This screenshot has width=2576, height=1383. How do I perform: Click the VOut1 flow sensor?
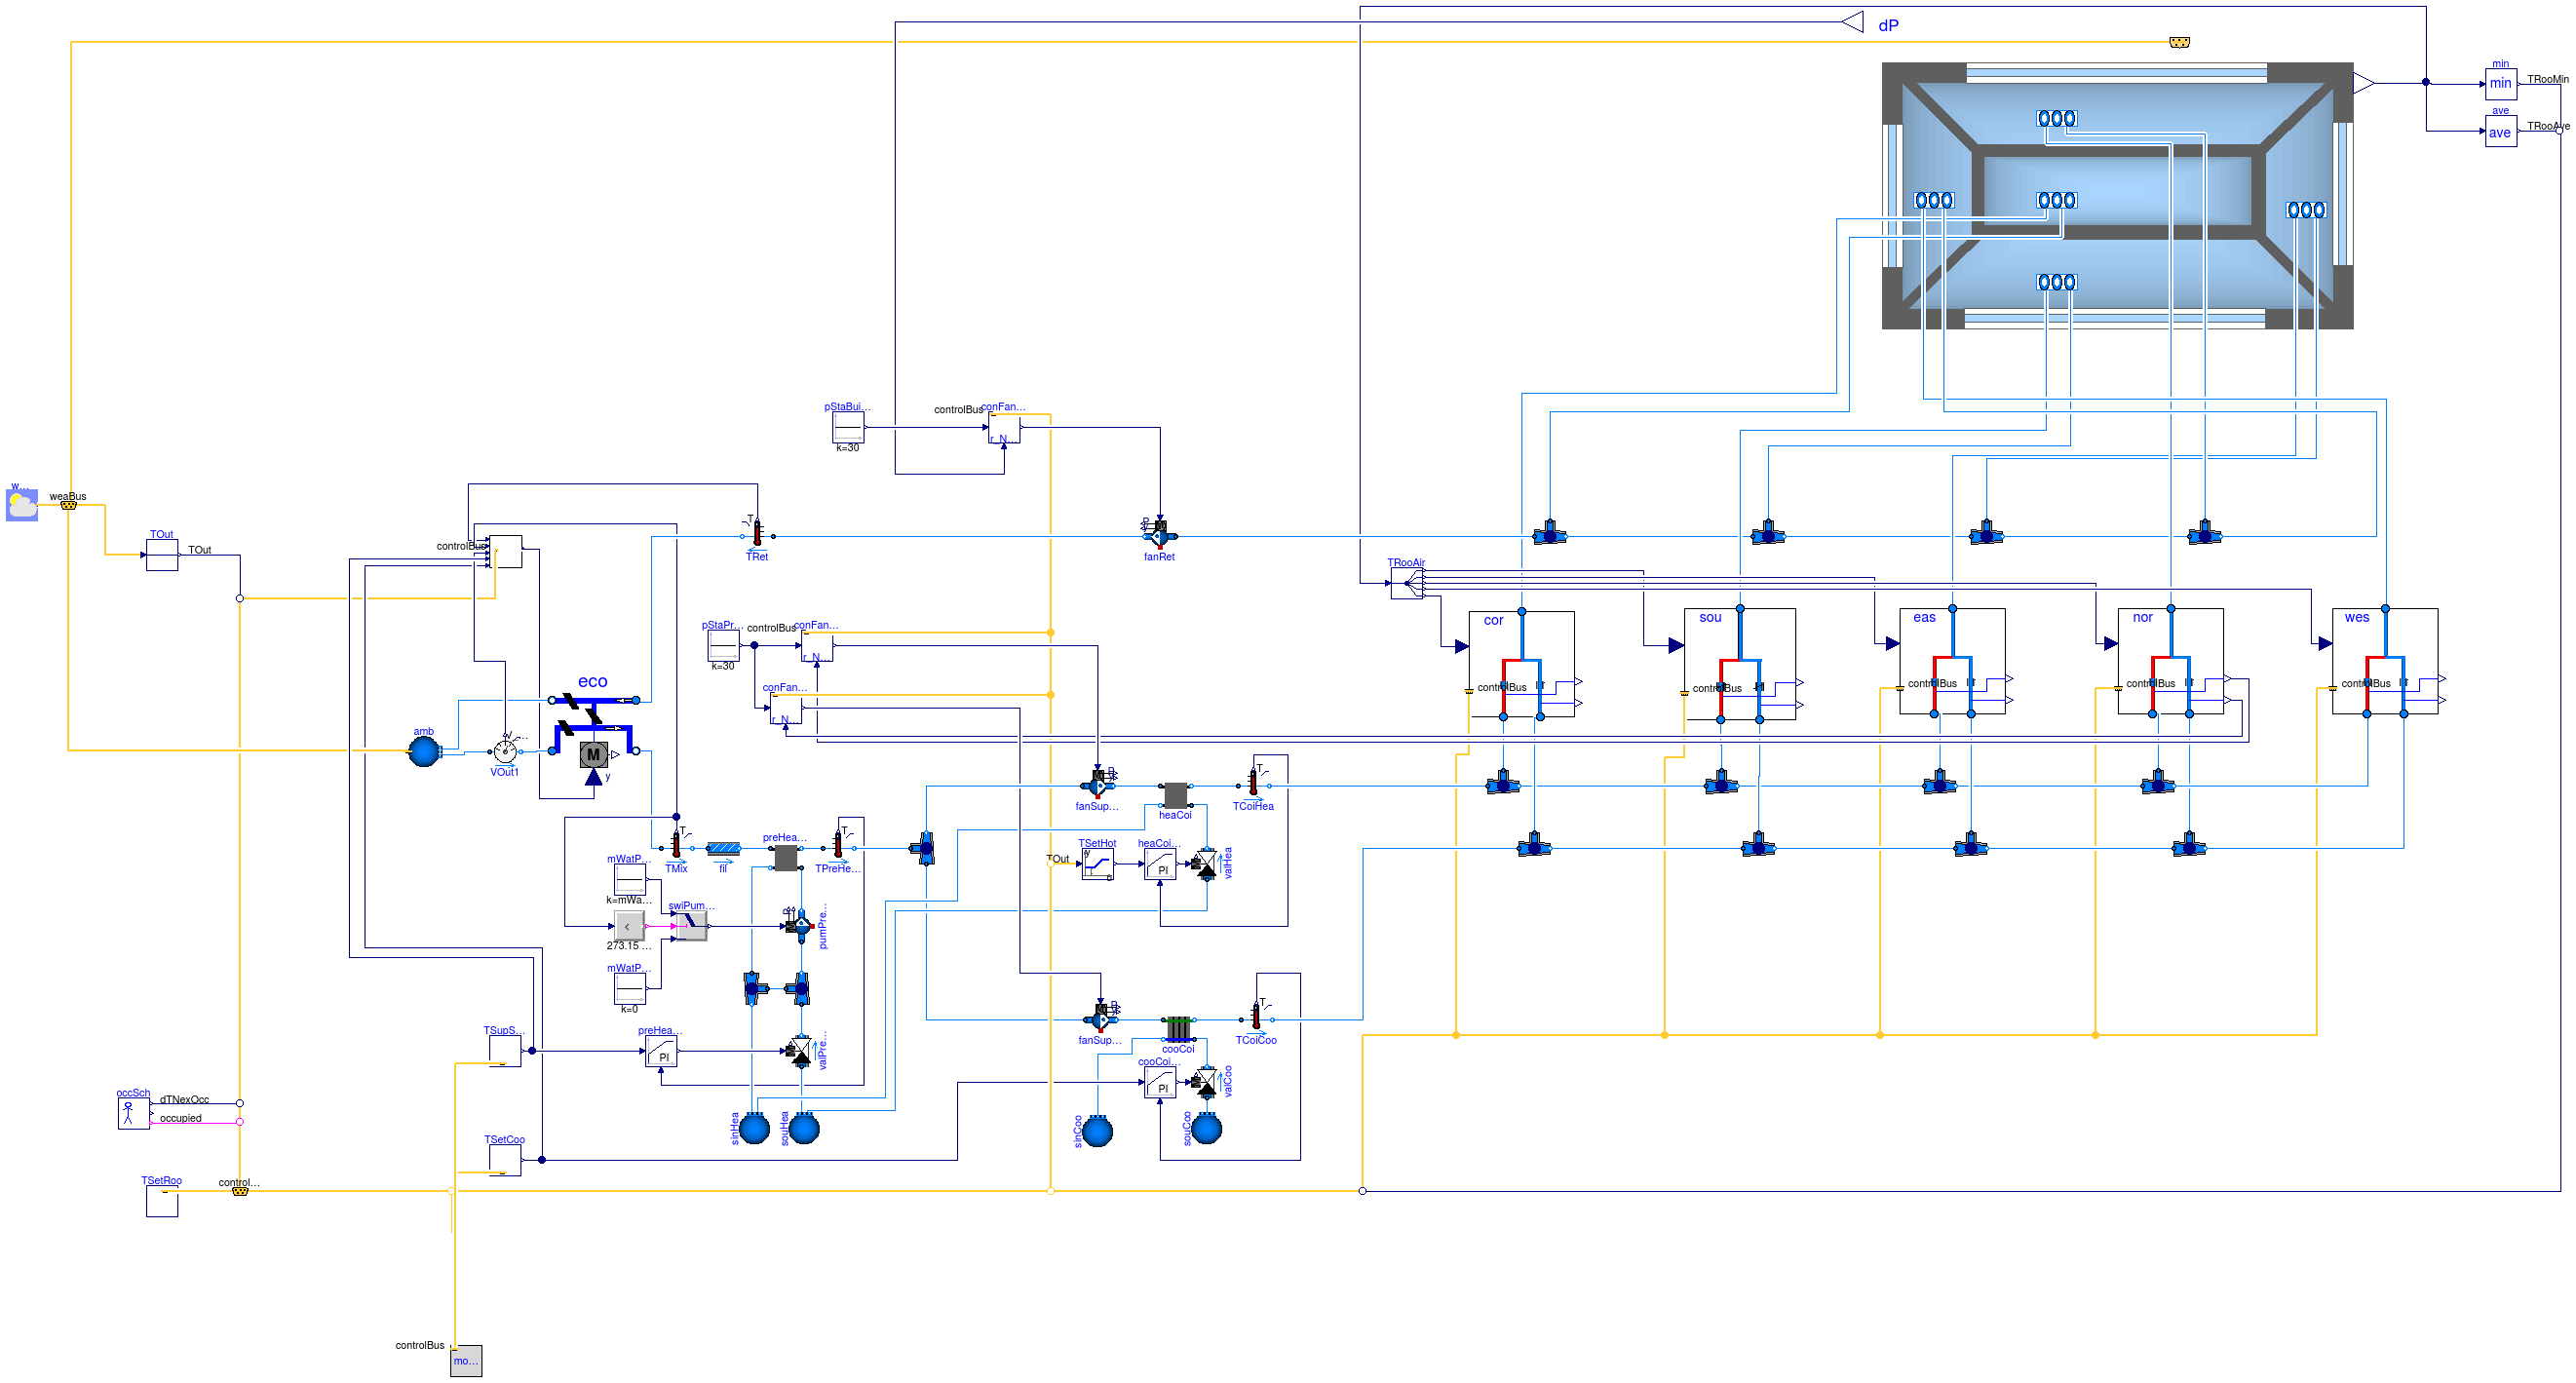pyautogui.click(x=505, y=751)
